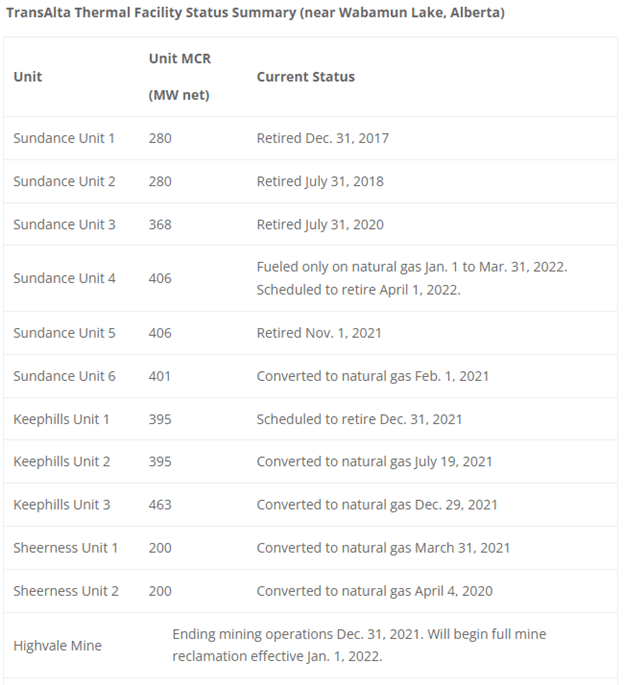Select Retired Dec. 31, 2017 status text

(x=322, y=138)
